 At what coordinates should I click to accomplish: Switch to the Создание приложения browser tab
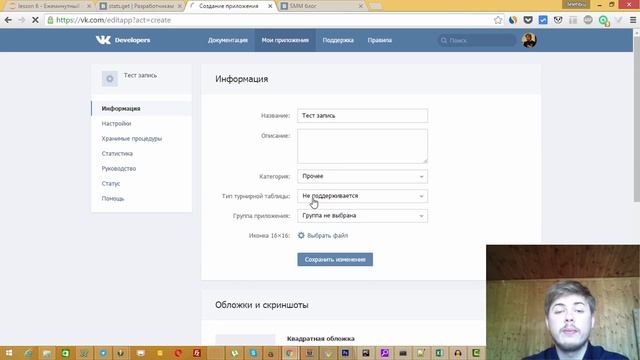pos(229,6)
